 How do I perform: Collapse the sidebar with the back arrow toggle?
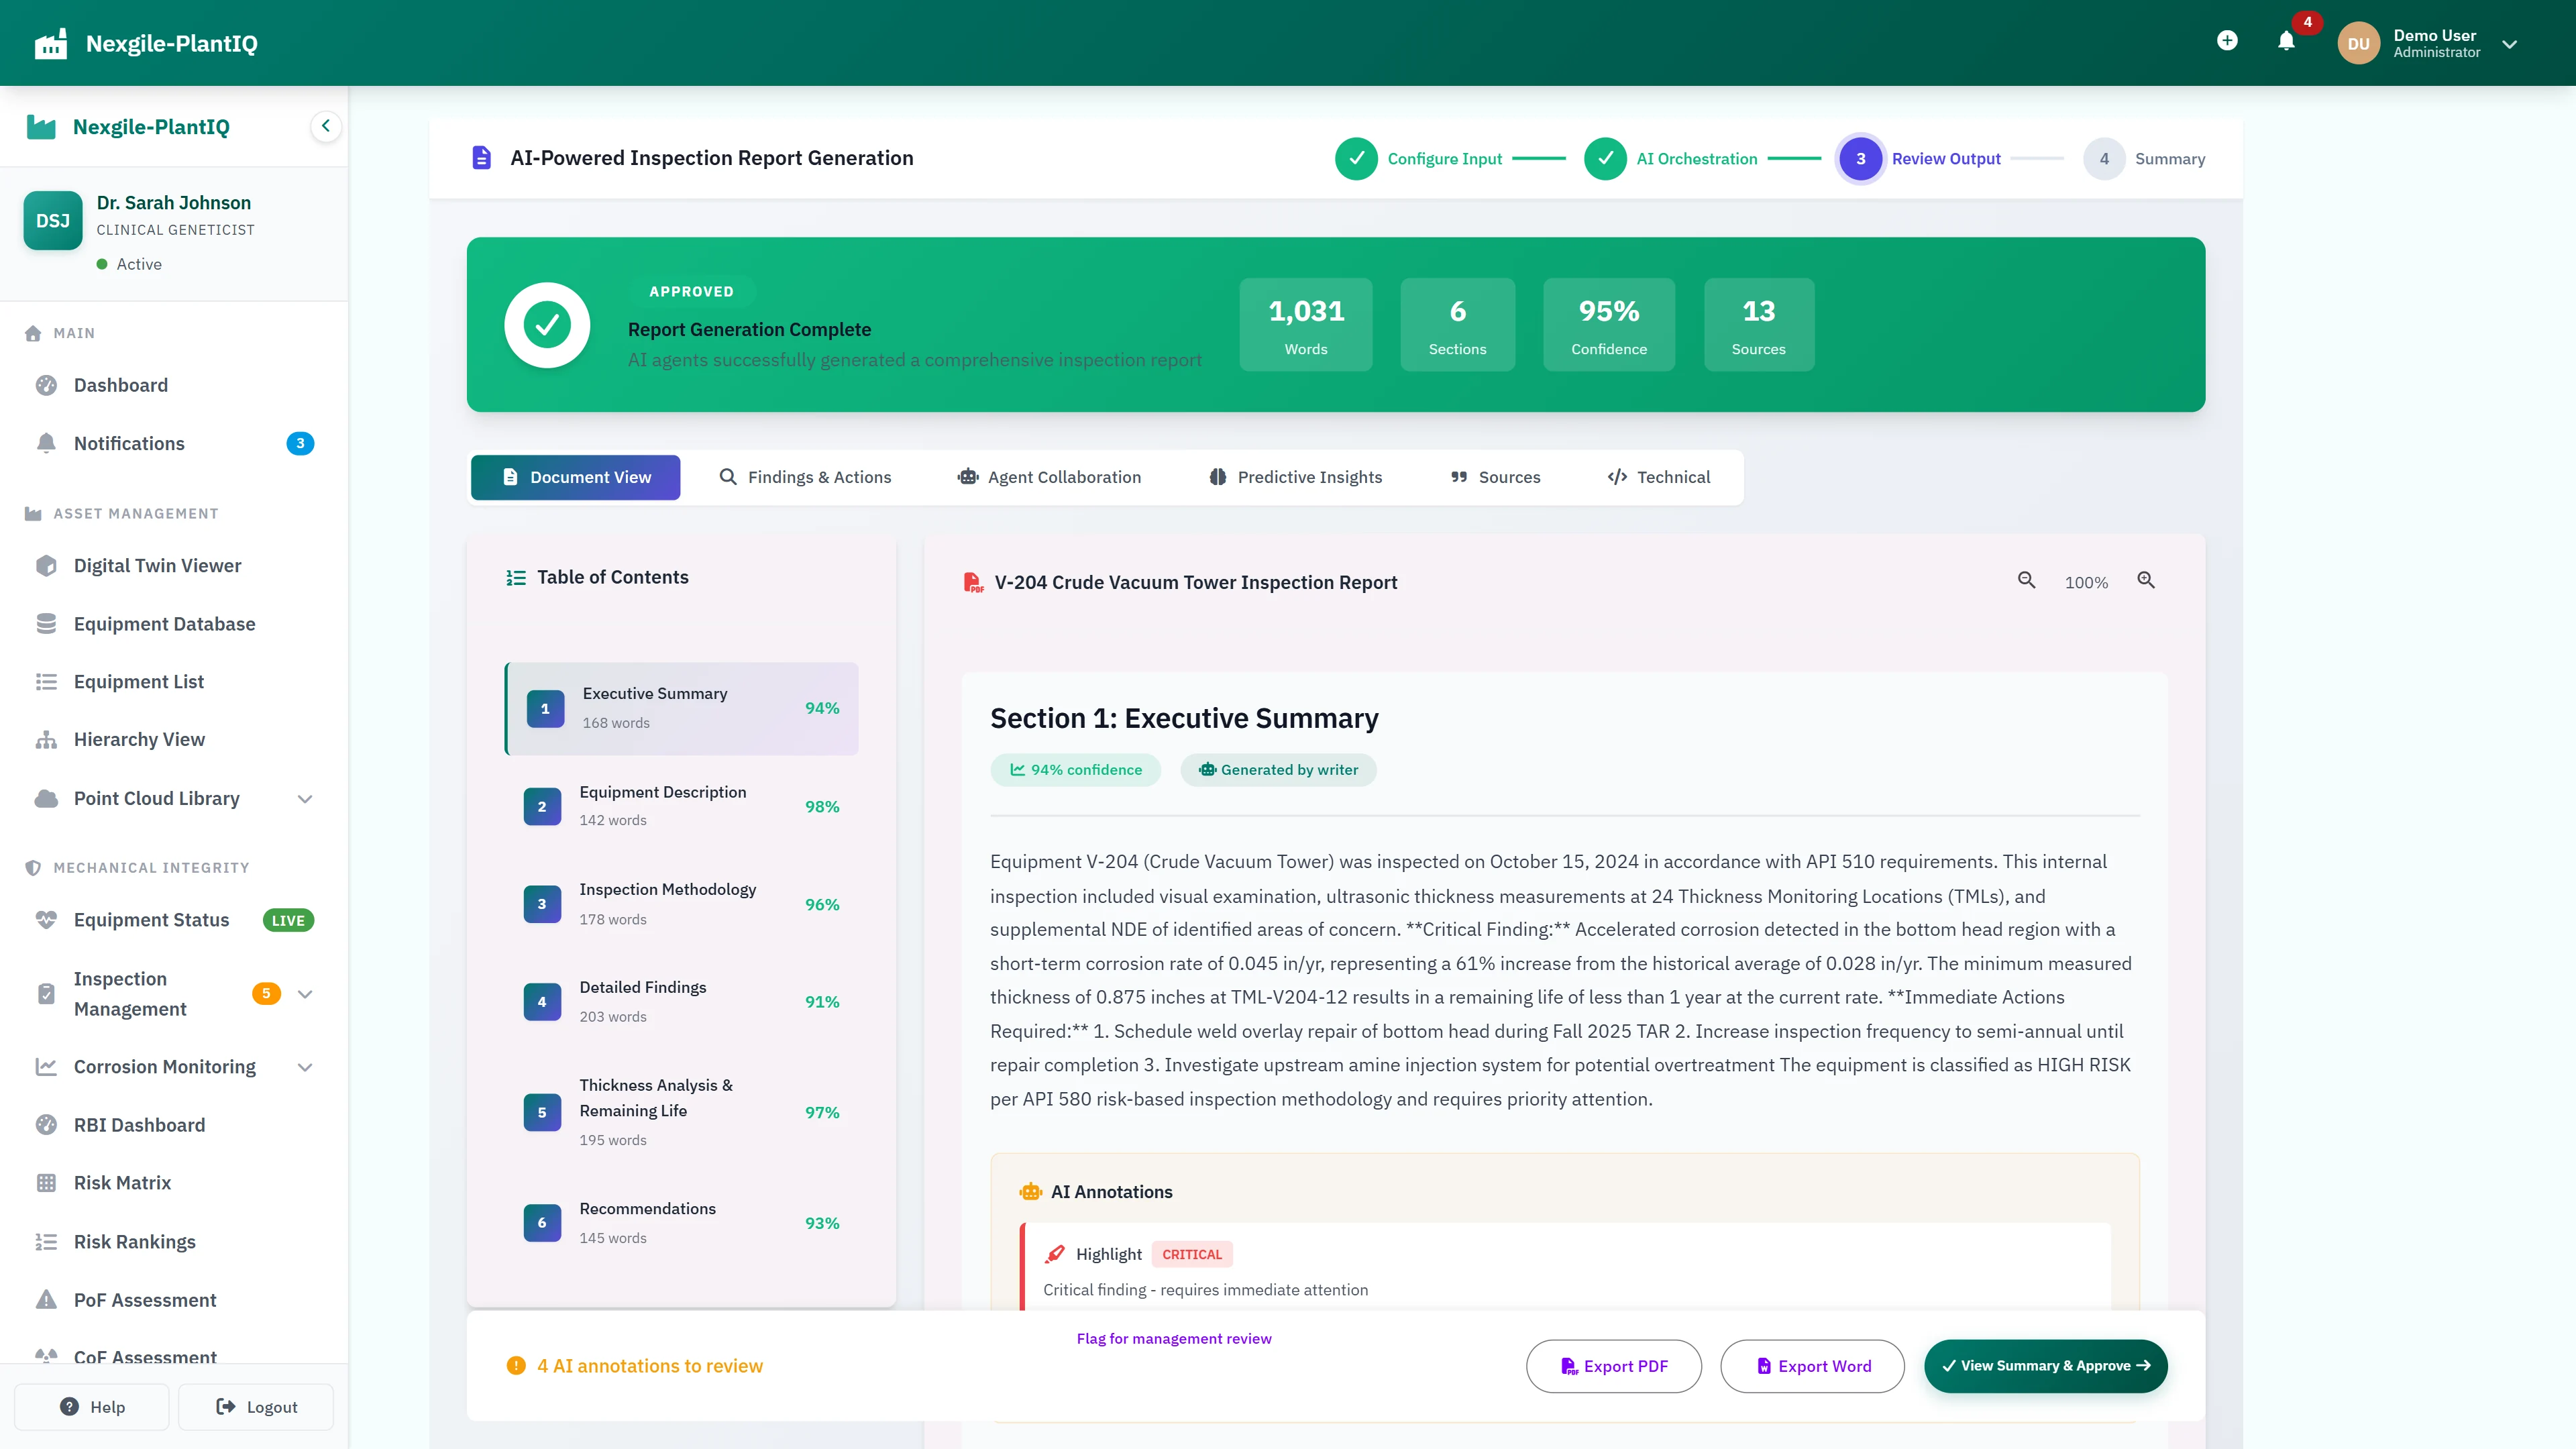[325, 126]
